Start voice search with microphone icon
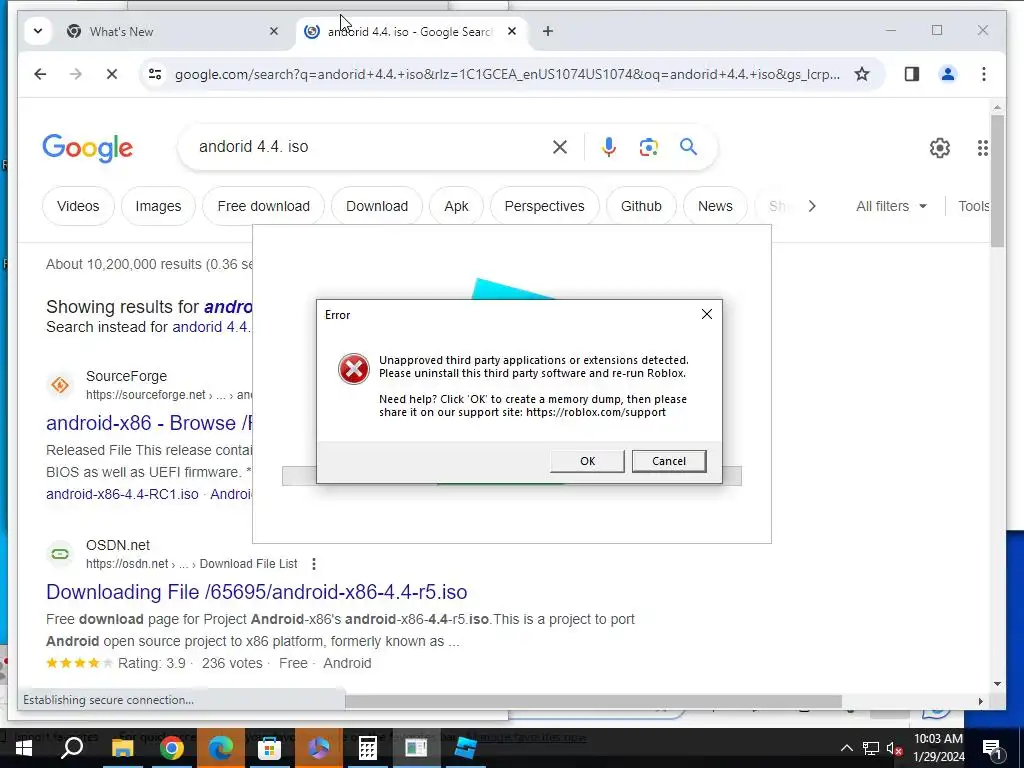The width and height of the screenshot is (1024, 768). [609, 148]
